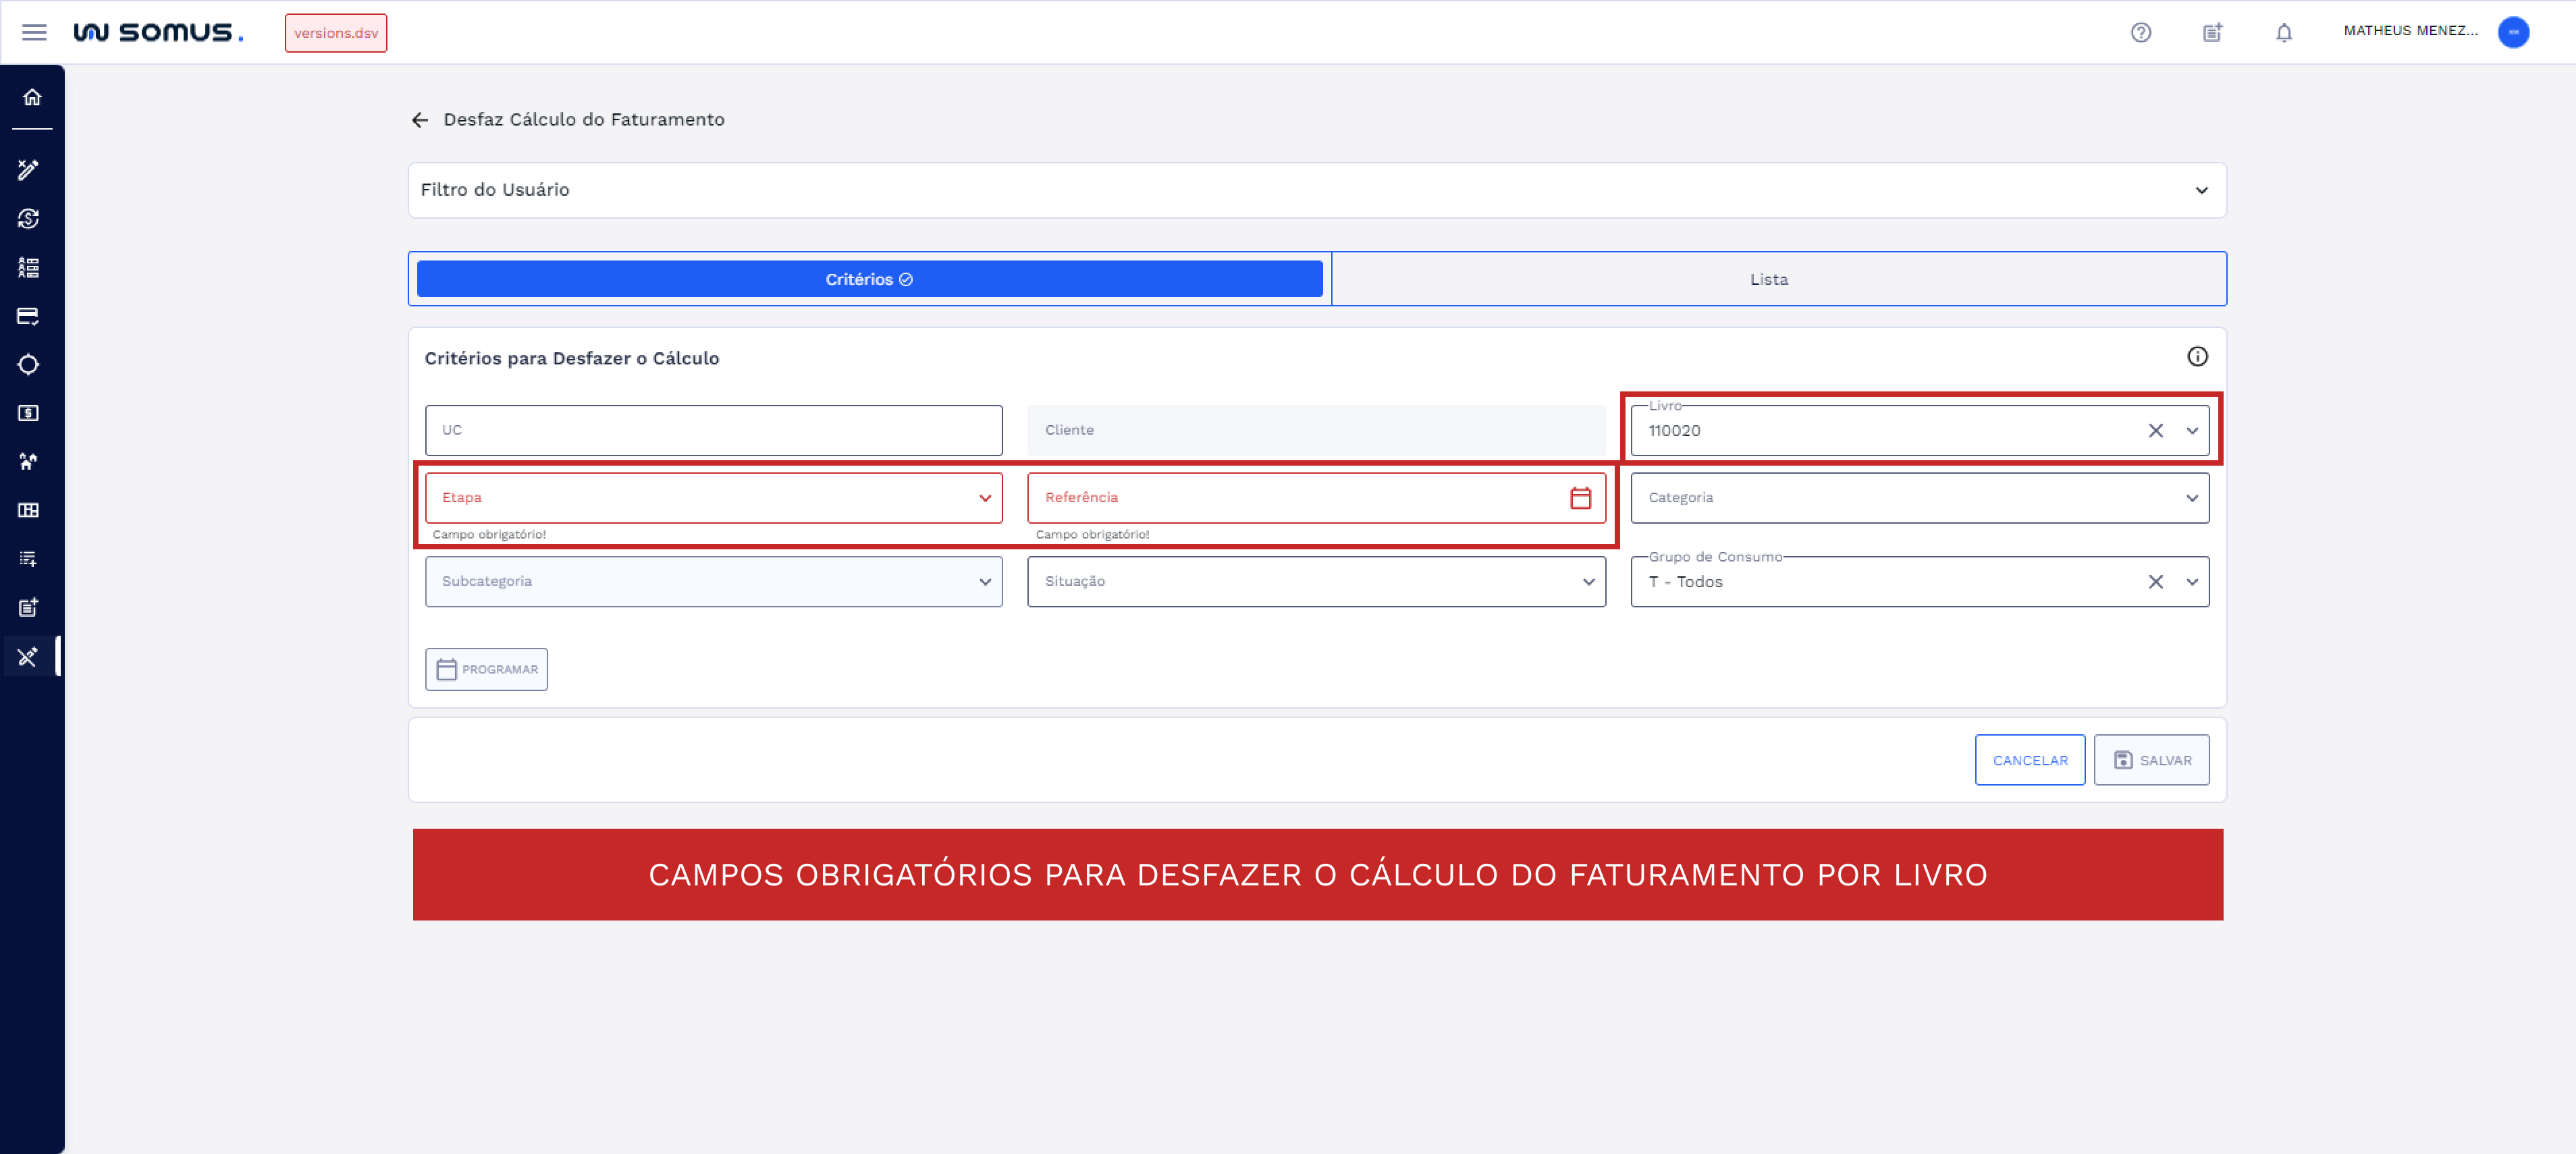Clear the Livro value with the X icon
The height and width of the screenshot is (1154, 2576).
point(2155,430)
